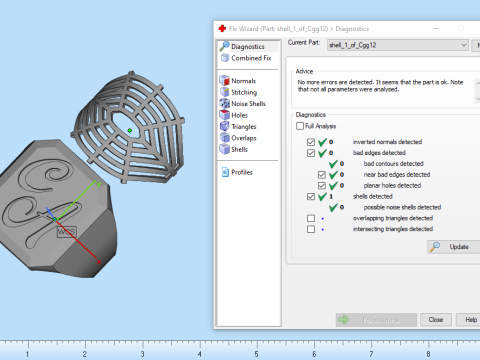Uncheck planar holes detected checkbox
The height and width of the screenshot is (360, 480).
click(x=322, y=186)
